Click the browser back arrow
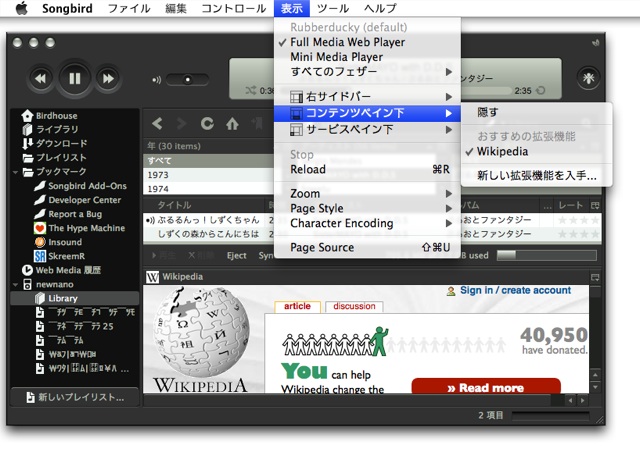640x449 pixels. click(158, 123)
